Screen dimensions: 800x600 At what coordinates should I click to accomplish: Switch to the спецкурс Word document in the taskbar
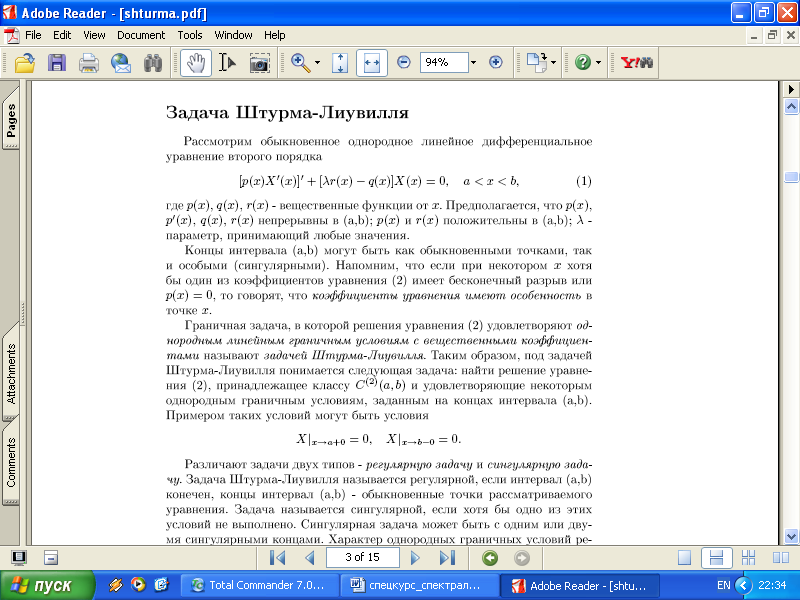(419, 586)
